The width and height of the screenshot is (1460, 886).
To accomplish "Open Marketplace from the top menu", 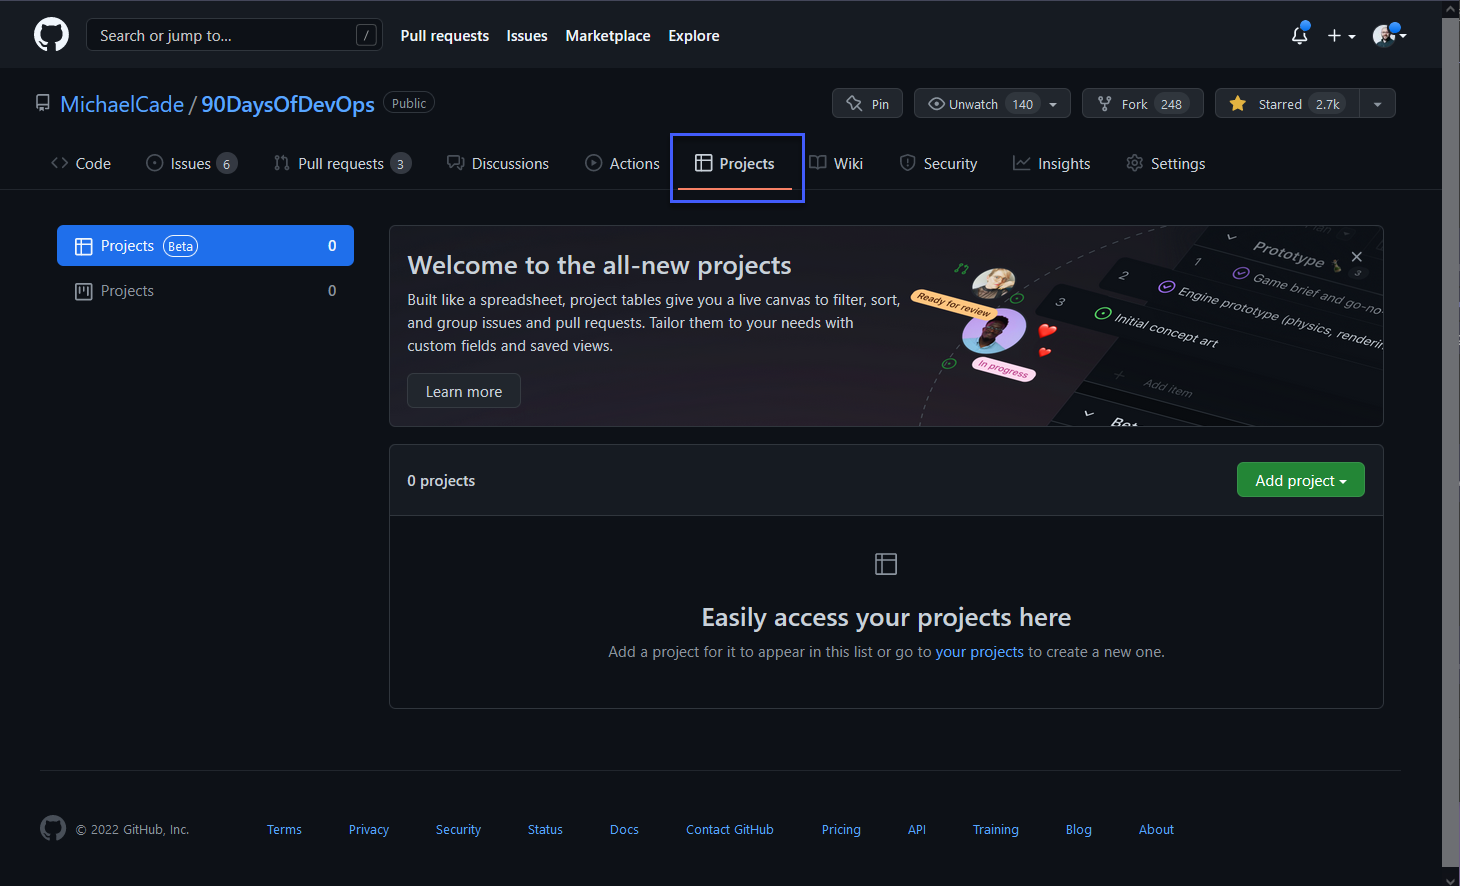I will click(608, 35).
